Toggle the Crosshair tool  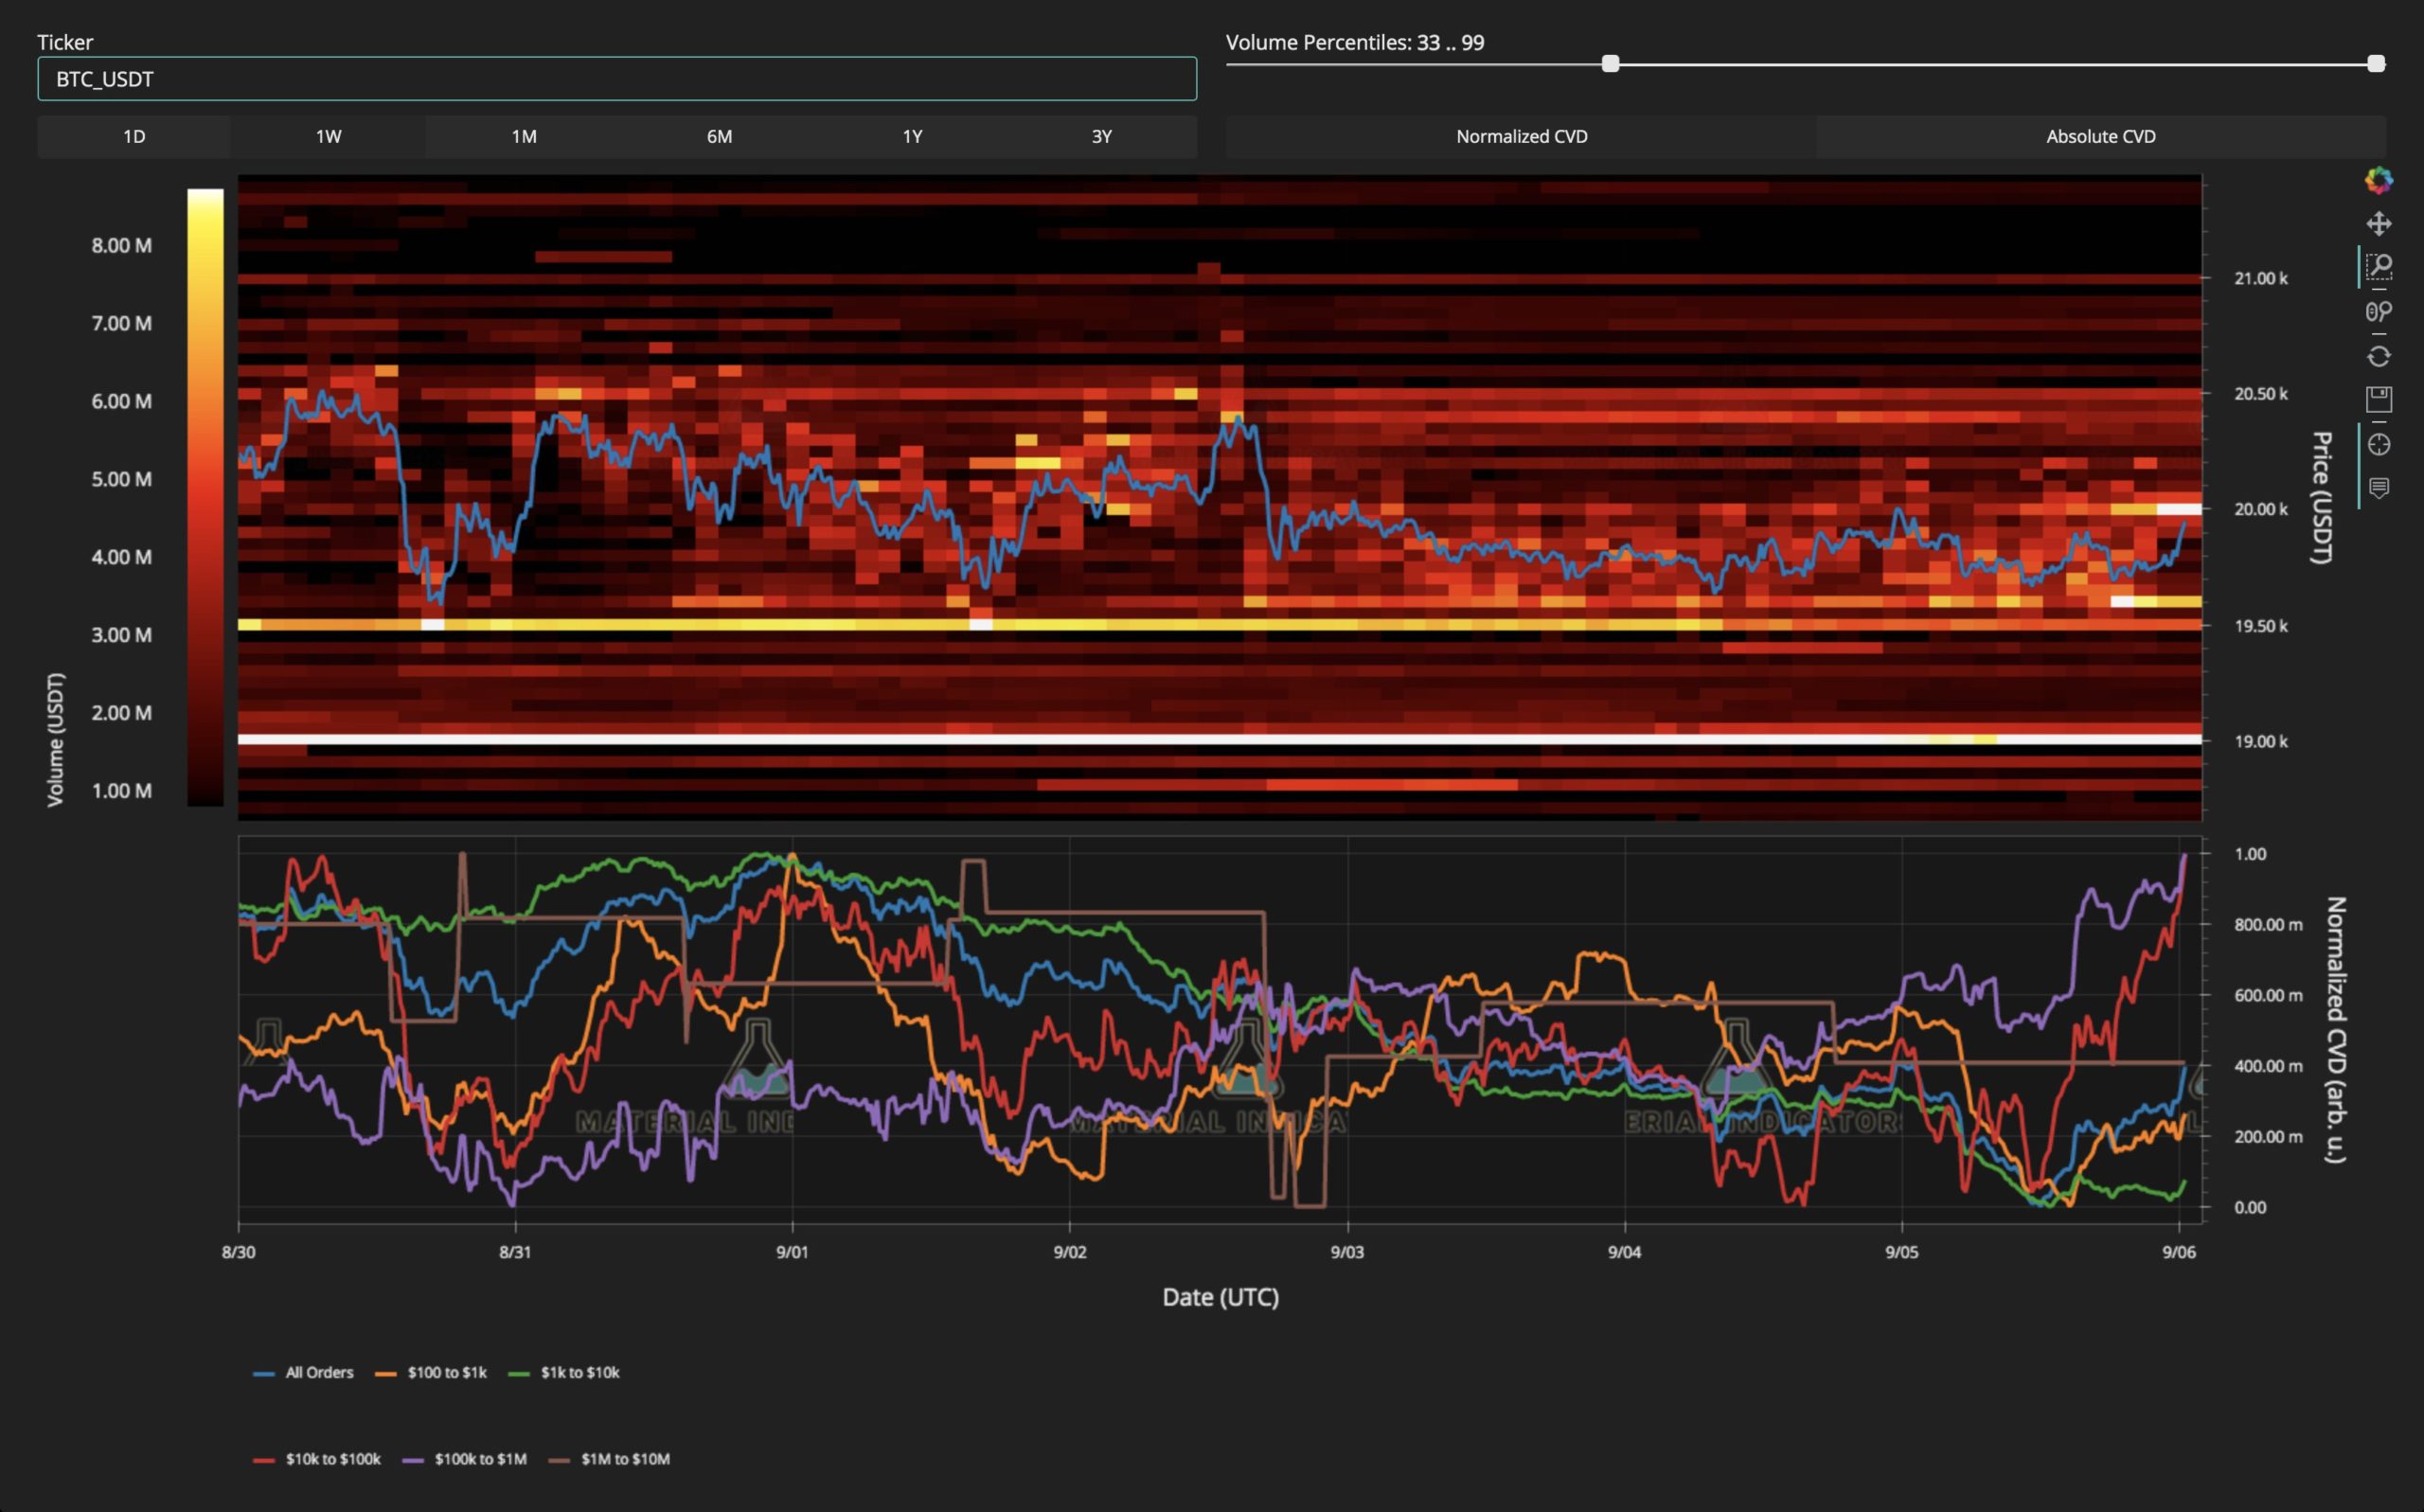(2379, 444)
